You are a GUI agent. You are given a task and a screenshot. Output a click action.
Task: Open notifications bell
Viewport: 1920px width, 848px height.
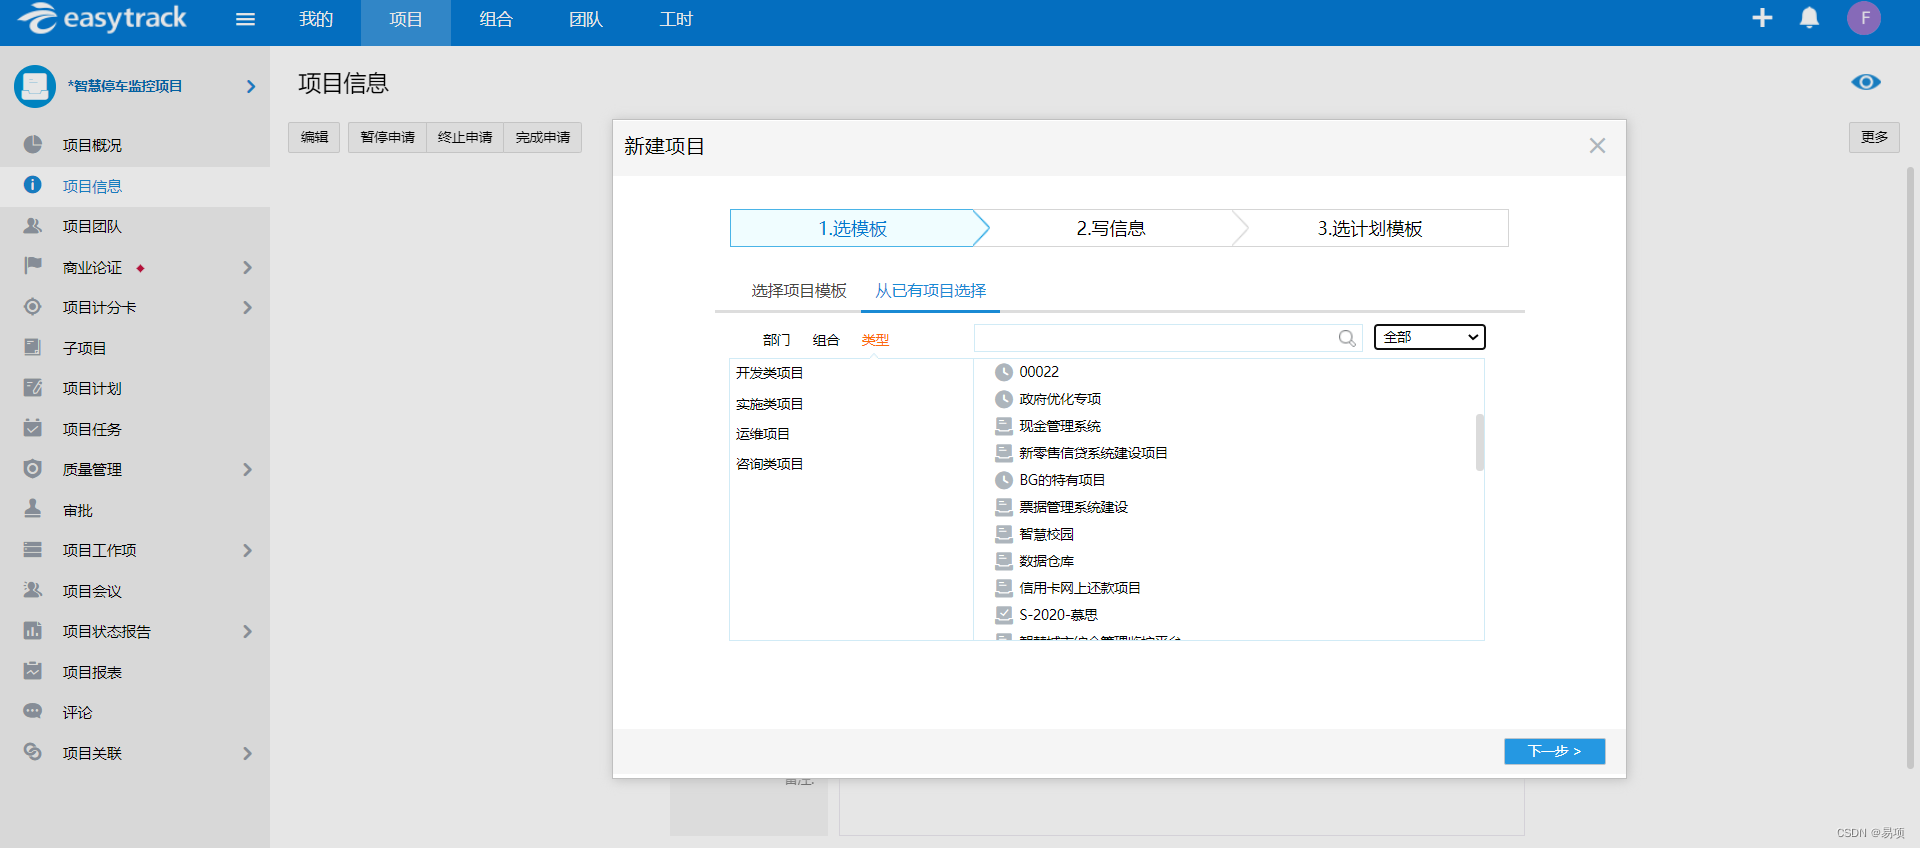coord(1809,18)
